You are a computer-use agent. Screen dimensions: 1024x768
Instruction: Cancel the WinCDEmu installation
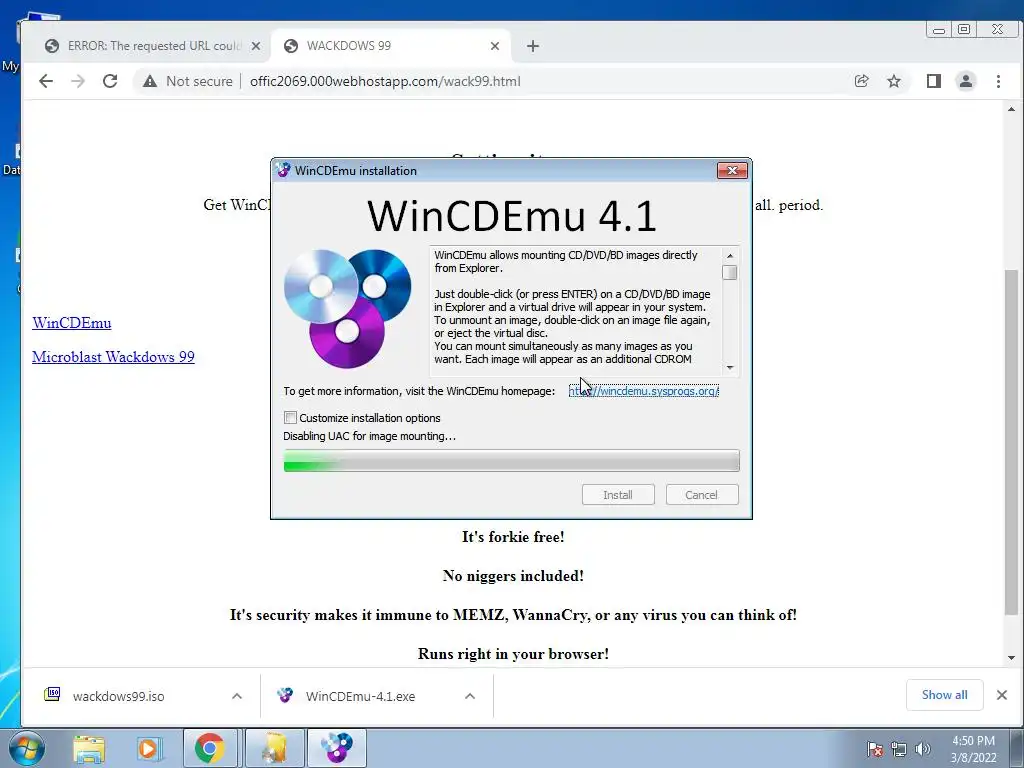point(702,495)
